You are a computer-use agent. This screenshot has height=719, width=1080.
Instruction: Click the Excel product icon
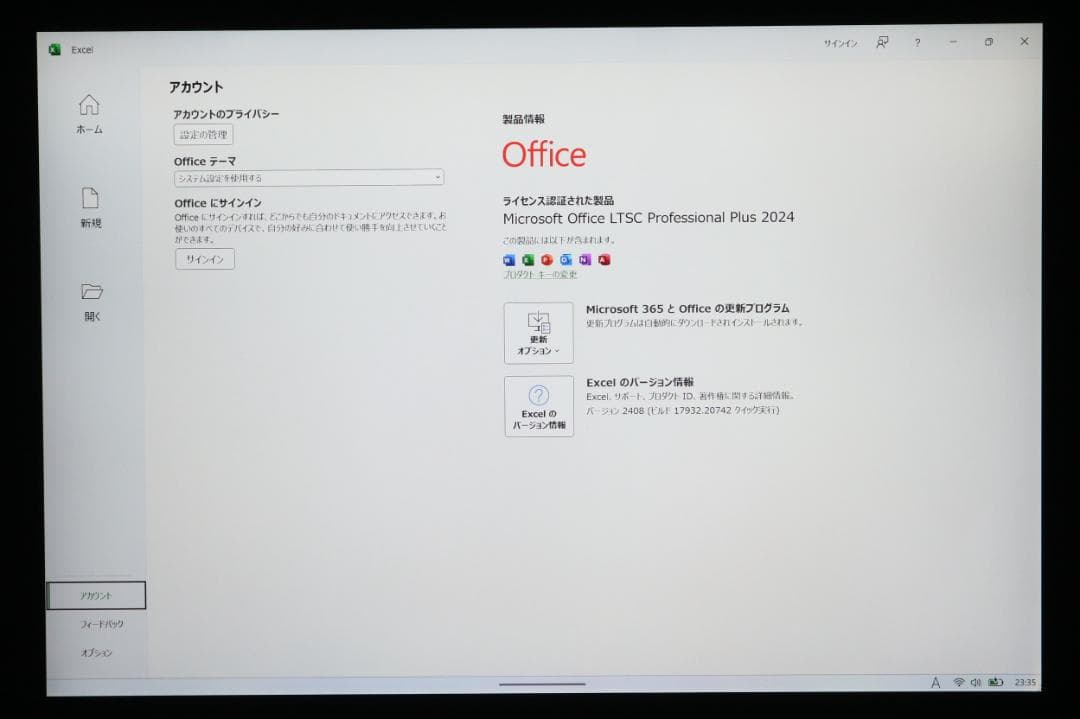pyautogui.click(x=528, y=260)
